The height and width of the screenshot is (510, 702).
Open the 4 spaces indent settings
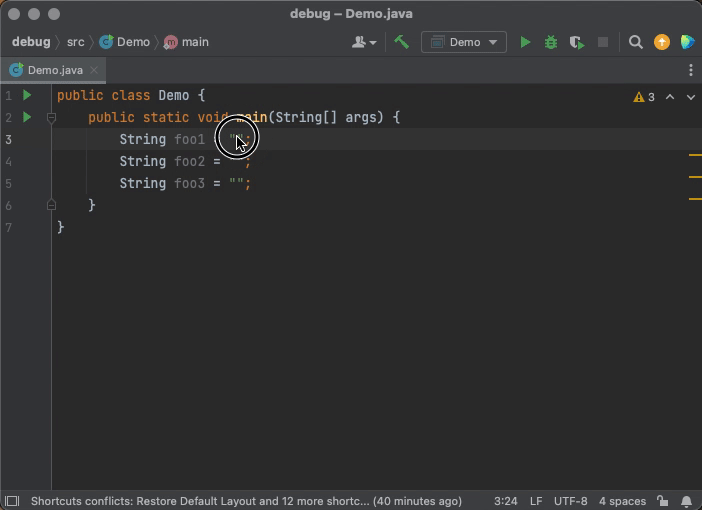point(622,501)
